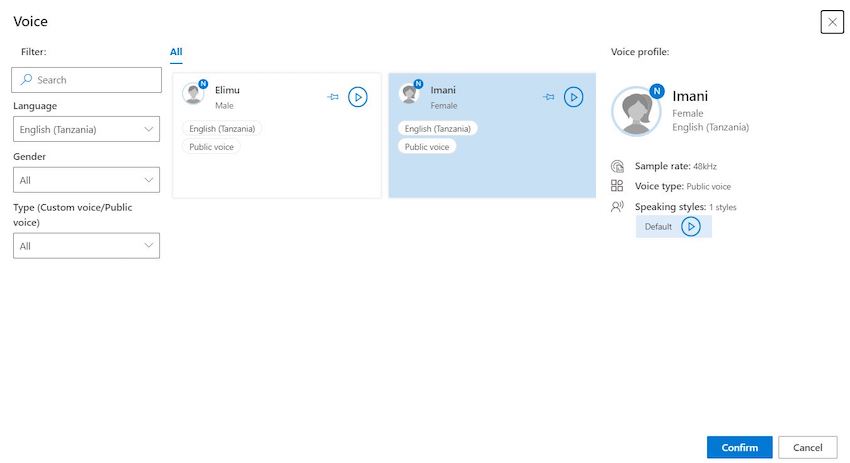Click the 48kHz sample rate value
The image size is (850, 463).
click(x=705, y=166)
